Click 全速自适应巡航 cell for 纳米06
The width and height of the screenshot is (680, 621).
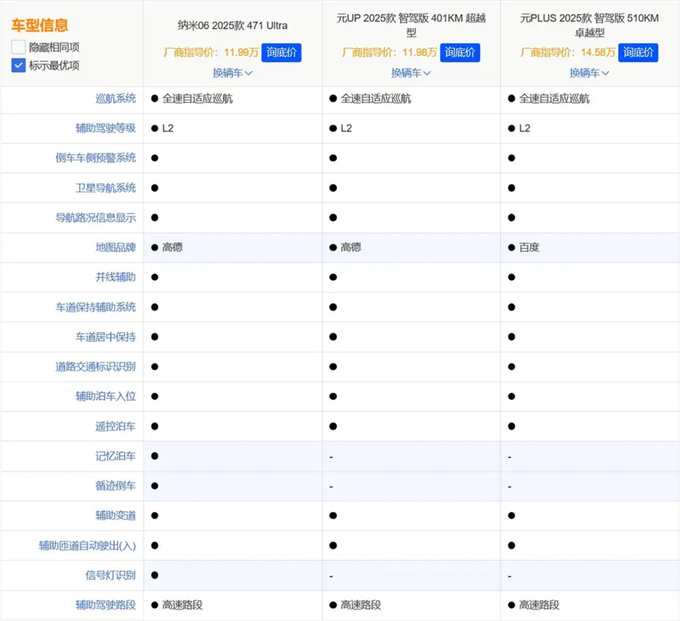click(x=197, y=98)
